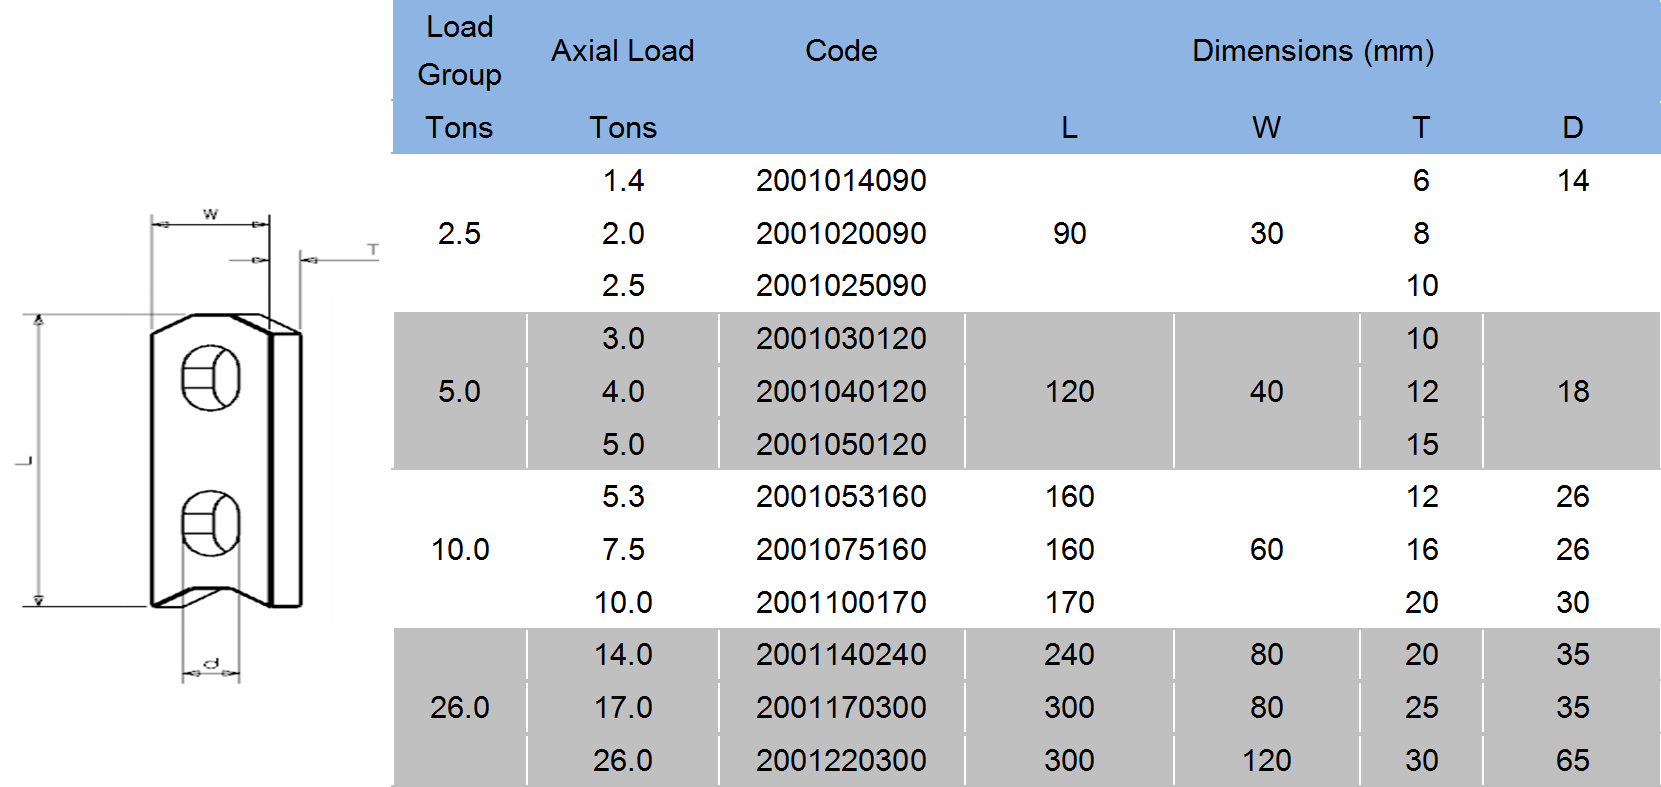Click the lower slotted hole in the diagram
This screenshot has width=1661, height=787.
point(211,523)
